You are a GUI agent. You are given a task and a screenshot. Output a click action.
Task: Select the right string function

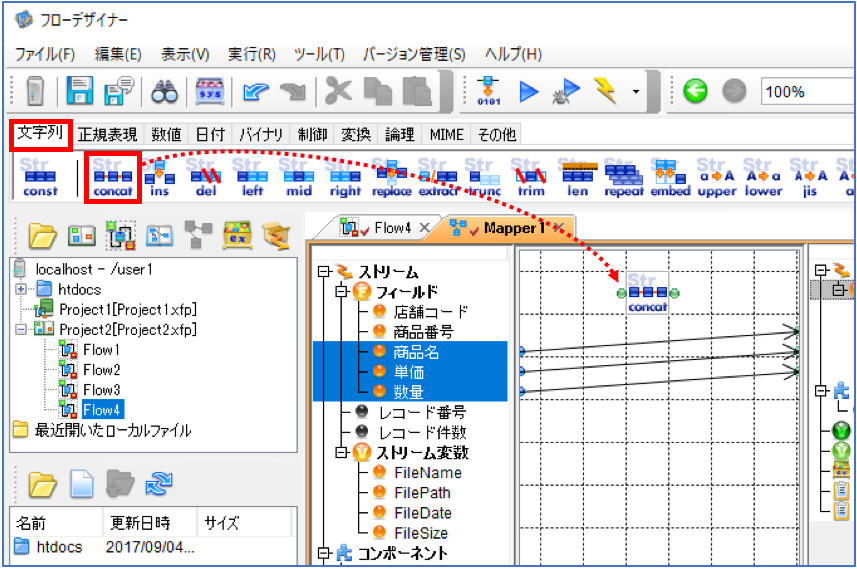(x=345, y=178)
